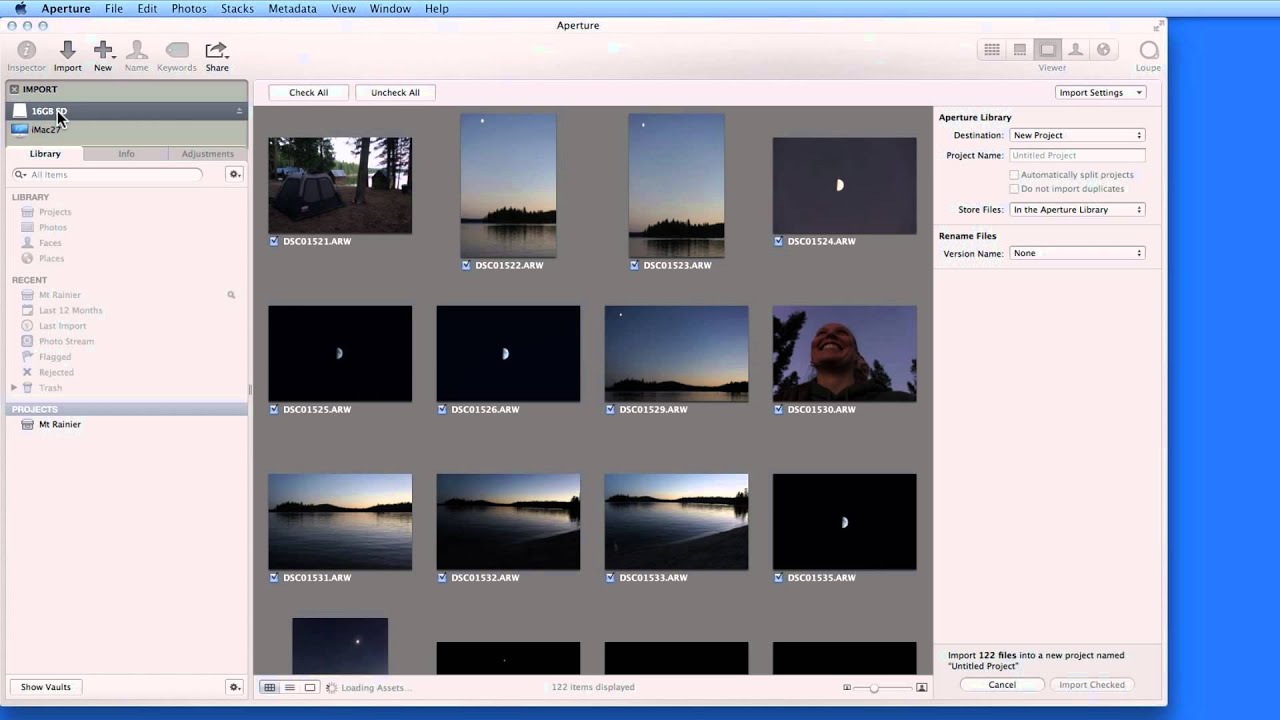Select the smiling woman thumbnail DSC01530
Image resolution: width=1280 pixels, height=720 pixels.
844,354
